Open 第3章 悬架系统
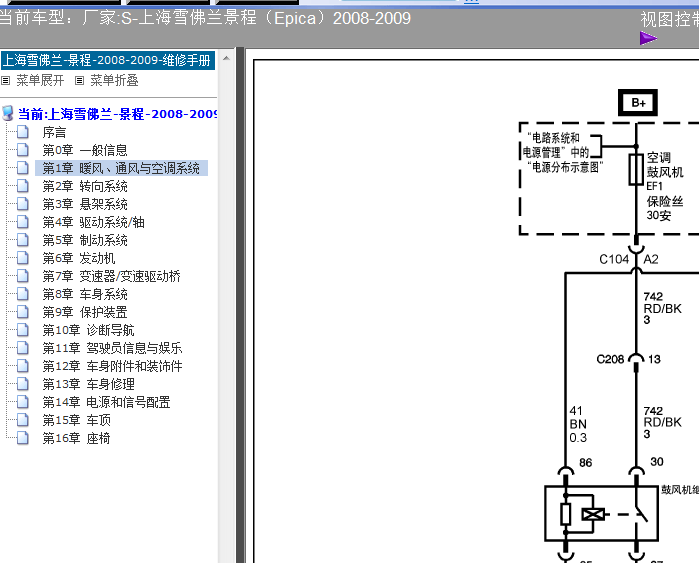 pos(85,204)
